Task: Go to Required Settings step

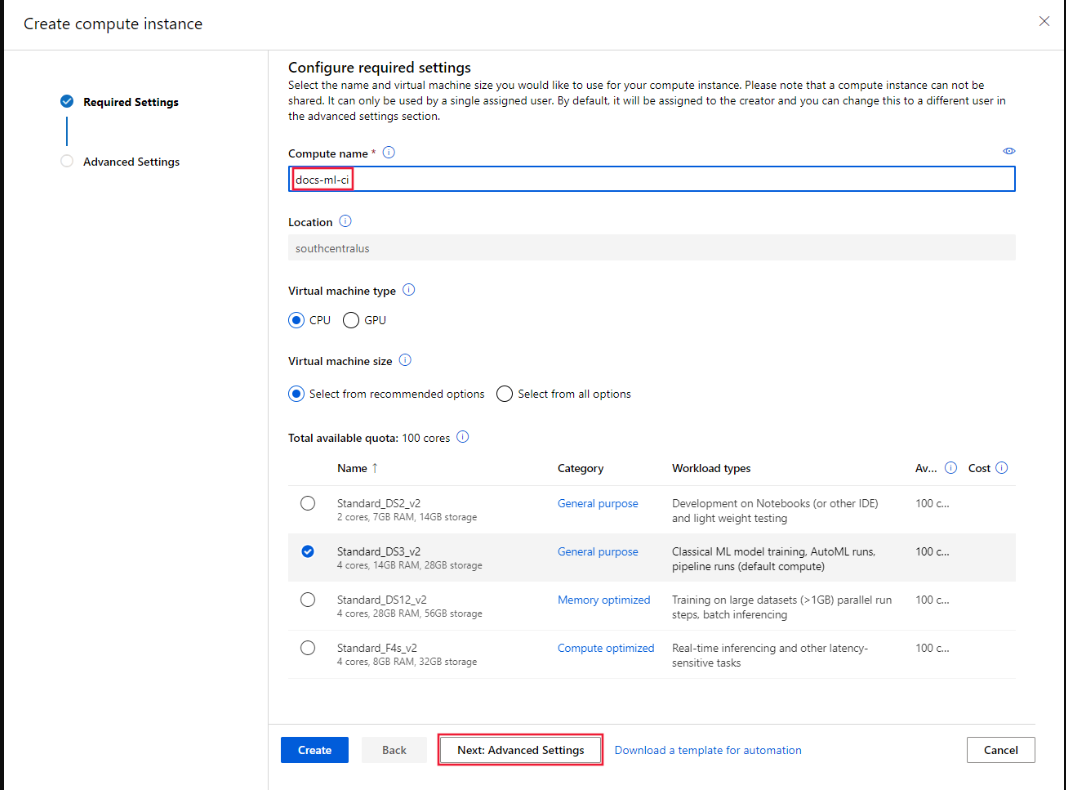Action: (x=131, y=102)
